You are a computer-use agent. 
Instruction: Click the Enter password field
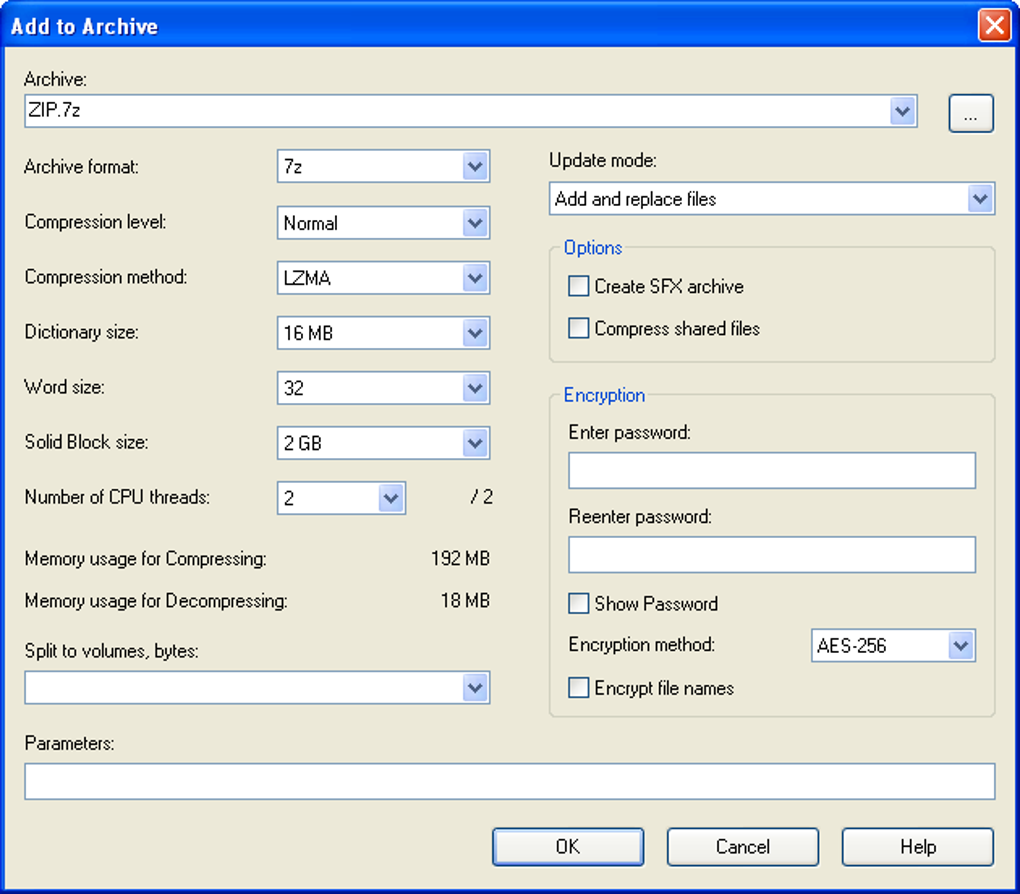coord(771,470)
